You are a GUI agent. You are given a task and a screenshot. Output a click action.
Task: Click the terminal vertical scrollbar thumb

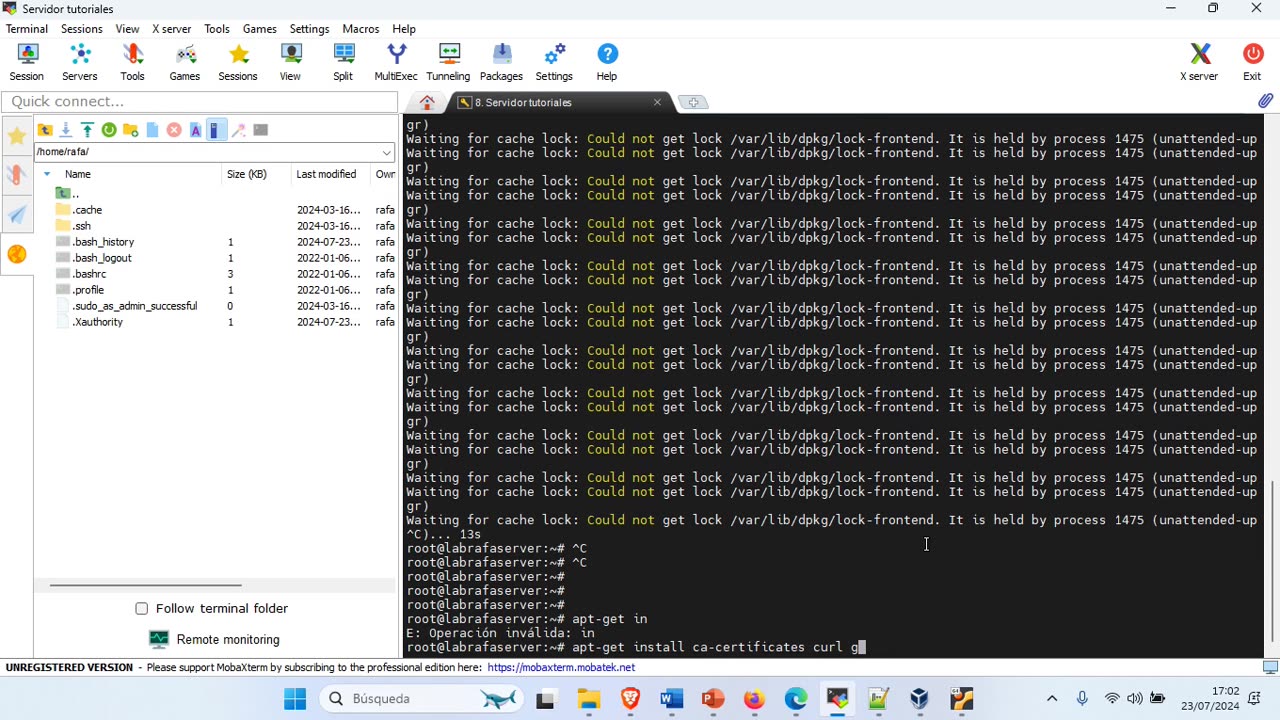(x=1273, y=560)
